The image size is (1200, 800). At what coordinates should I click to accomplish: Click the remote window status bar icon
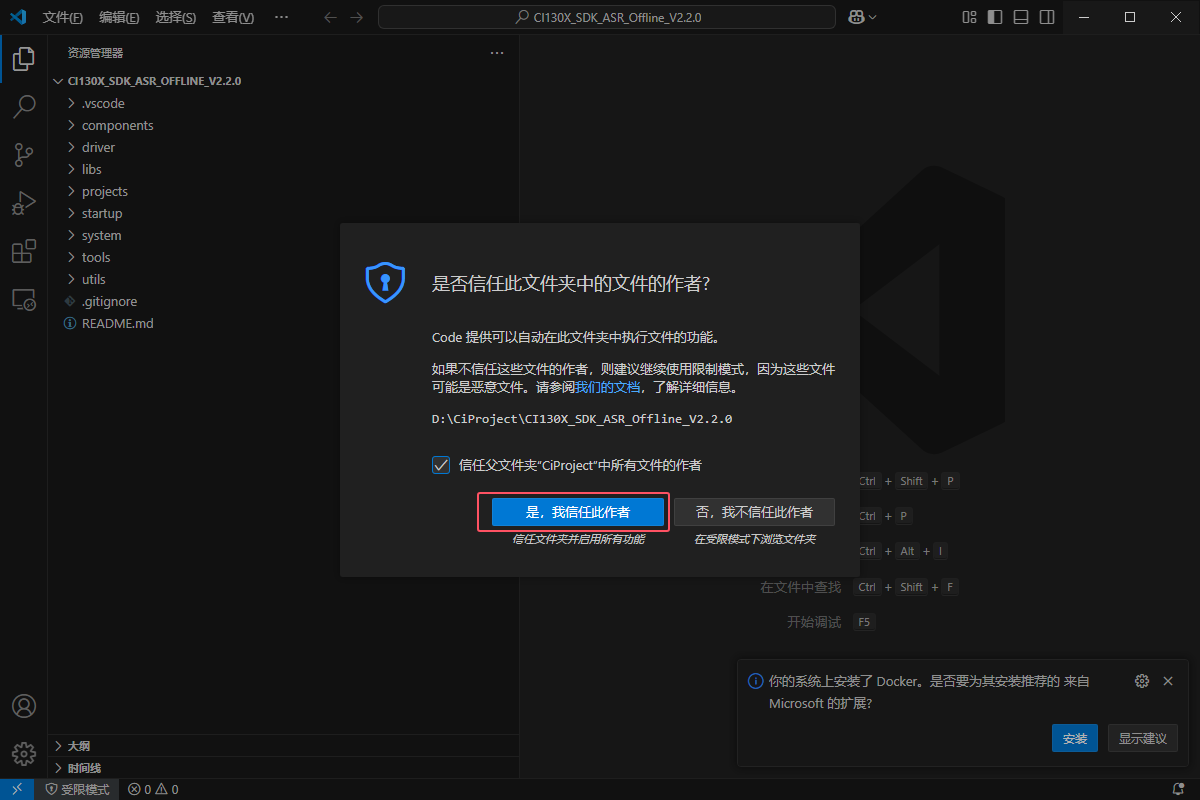(x=17, y=789)
